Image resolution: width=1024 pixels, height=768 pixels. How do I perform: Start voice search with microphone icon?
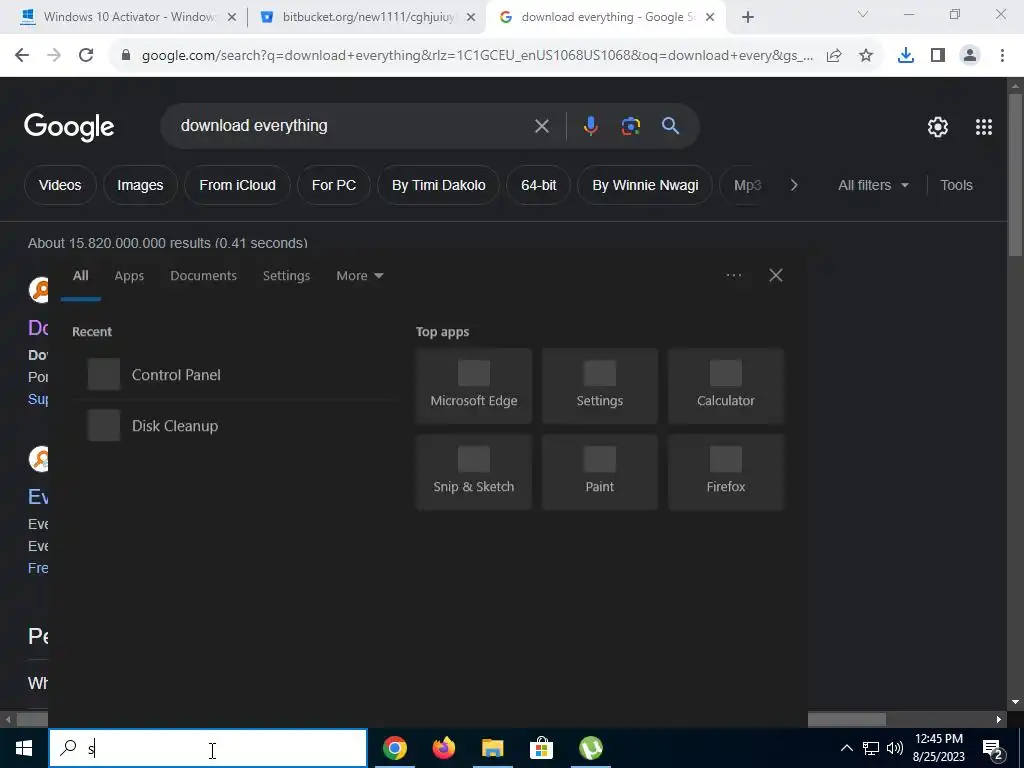click(x=590, y=126)
